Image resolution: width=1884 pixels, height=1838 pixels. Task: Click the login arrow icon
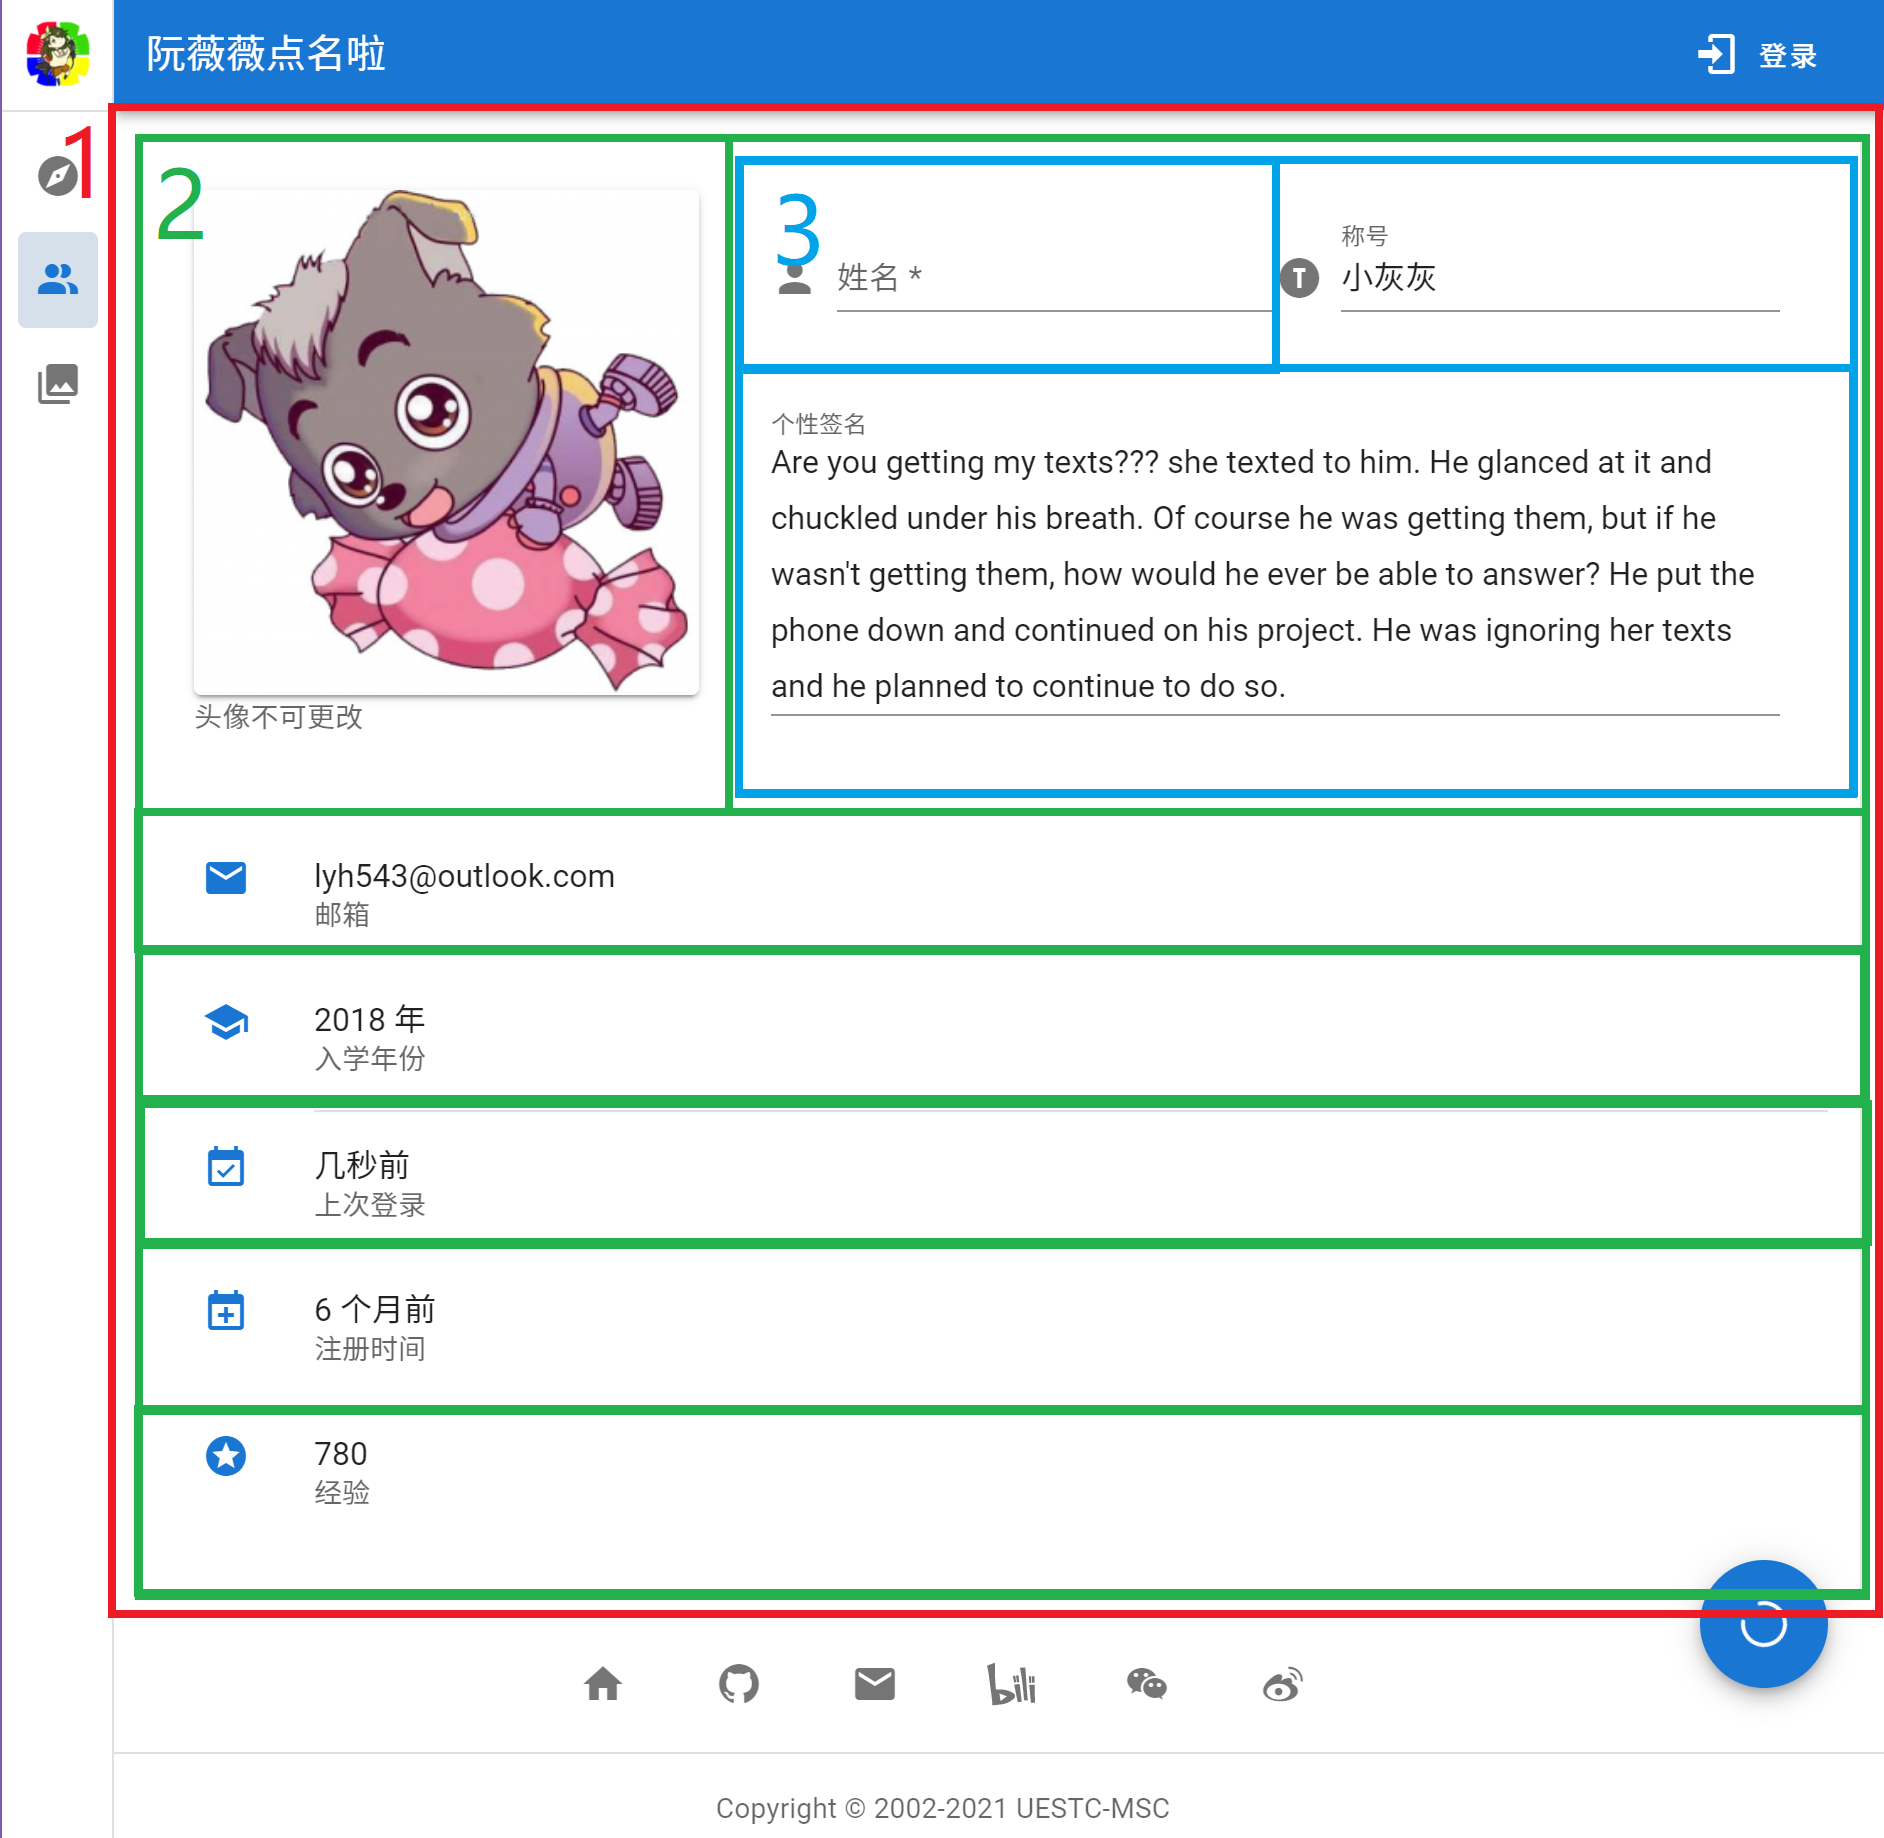coord(1716,55)
